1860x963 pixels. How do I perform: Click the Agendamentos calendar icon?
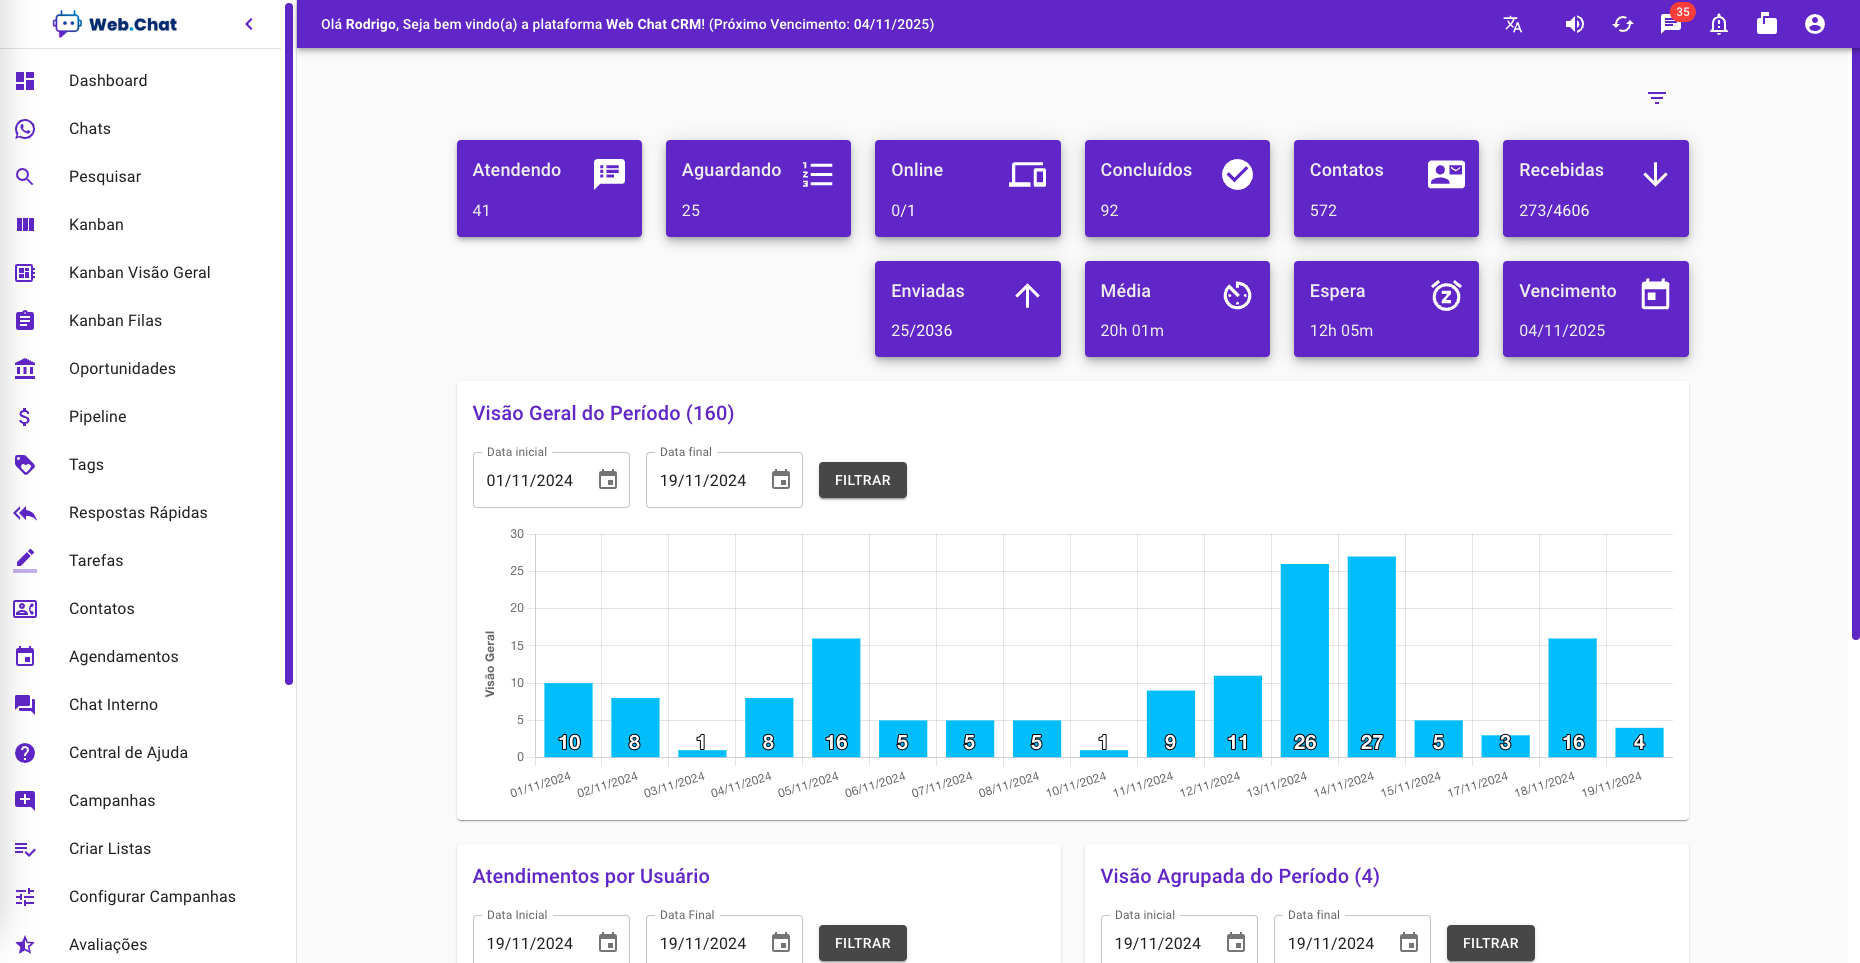coord(25,657)
